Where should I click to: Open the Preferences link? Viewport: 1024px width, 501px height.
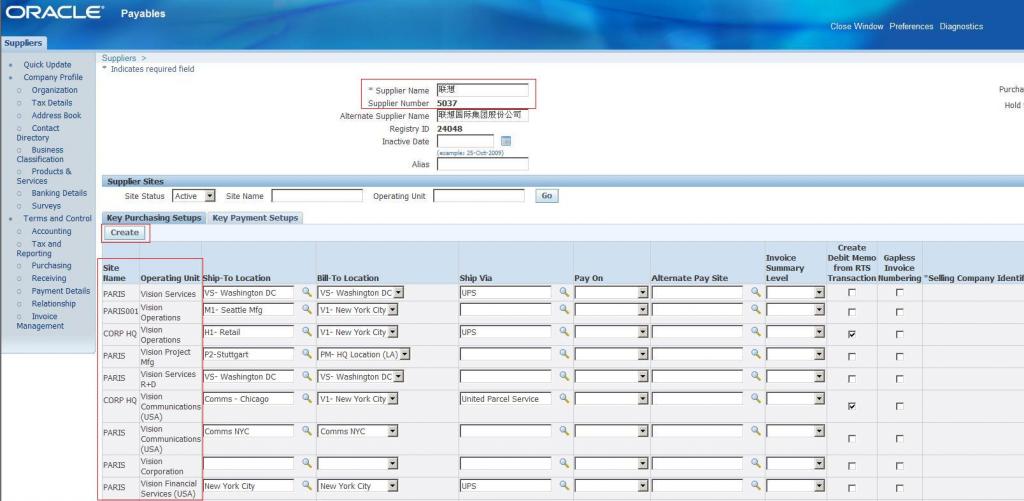[911, 26]
